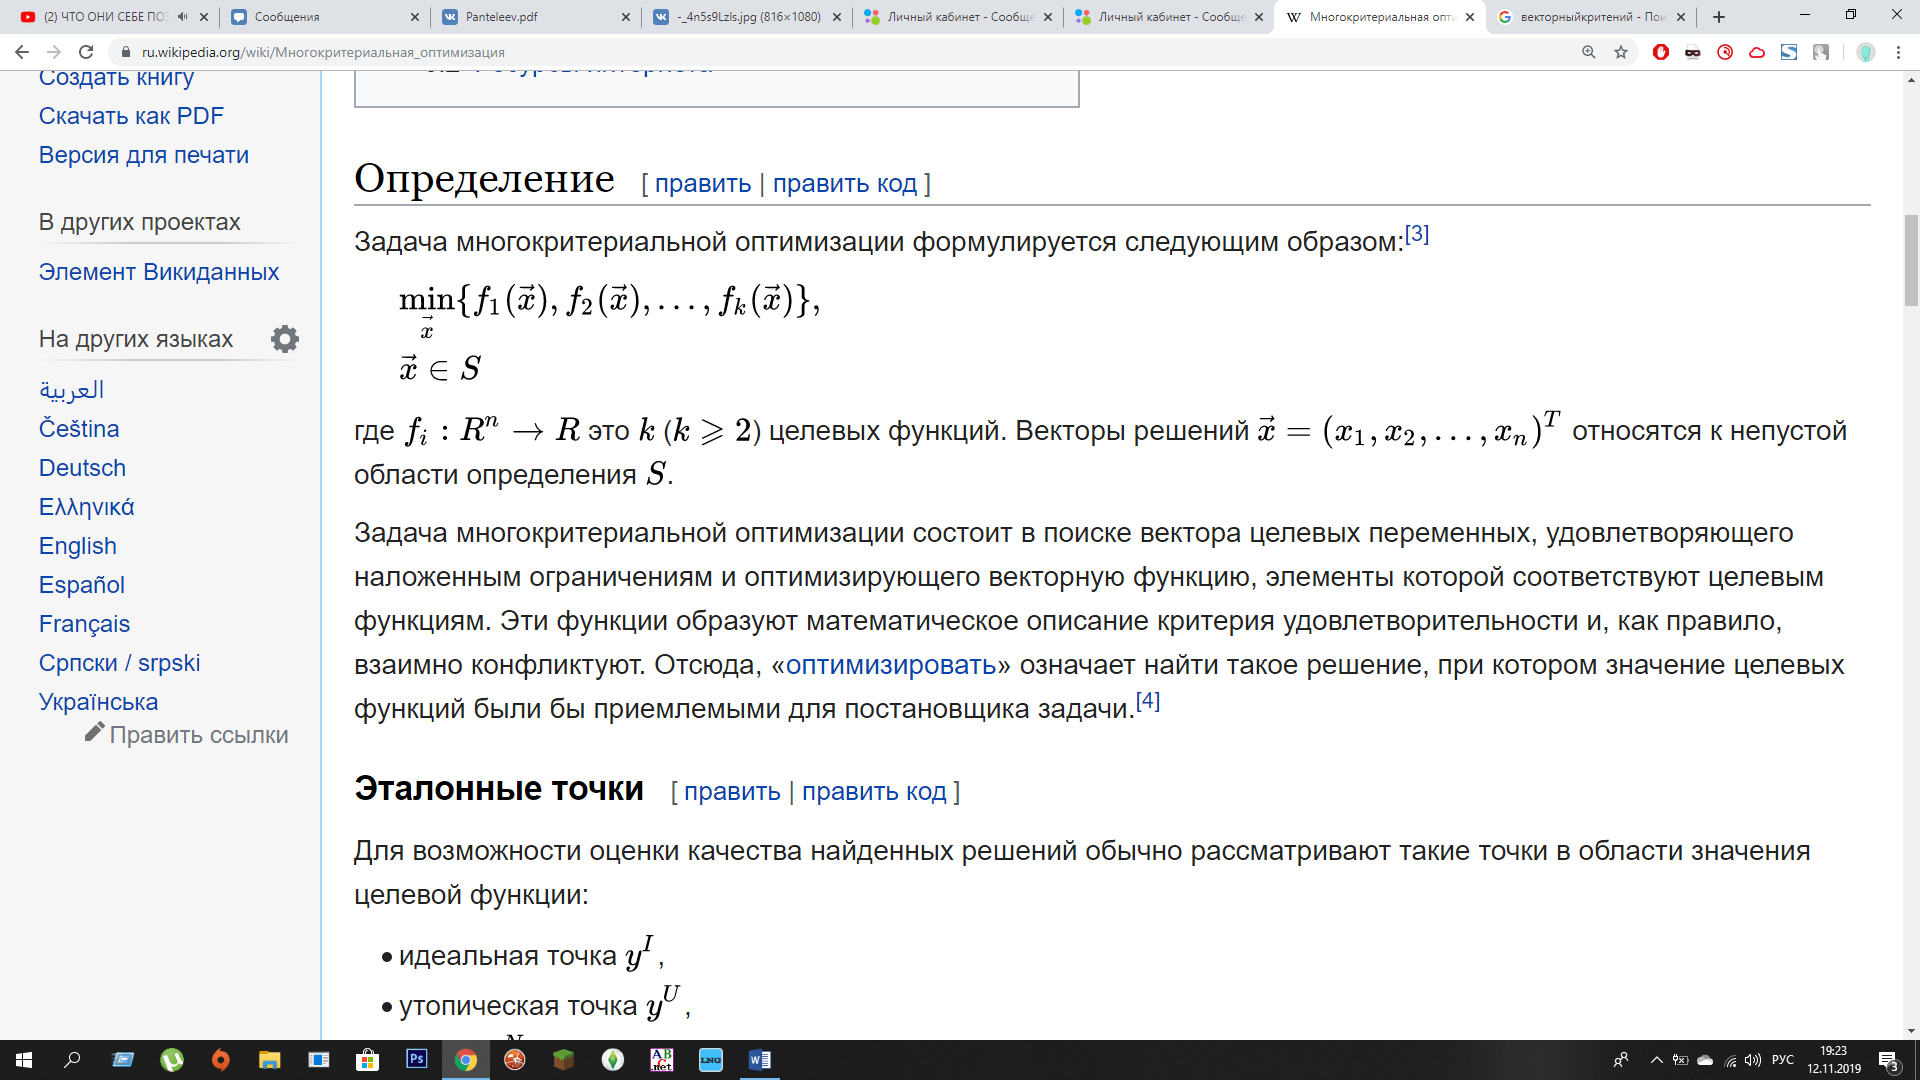Show hidden system tray icons
Screen dimensions: 1920x1080
[1657, 1060]
